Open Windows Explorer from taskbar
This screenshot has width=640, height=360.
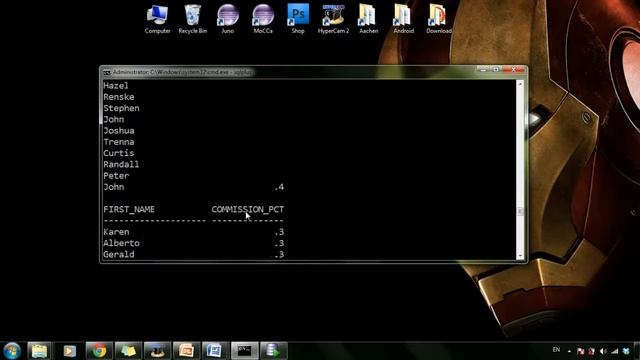pos(40,351)
